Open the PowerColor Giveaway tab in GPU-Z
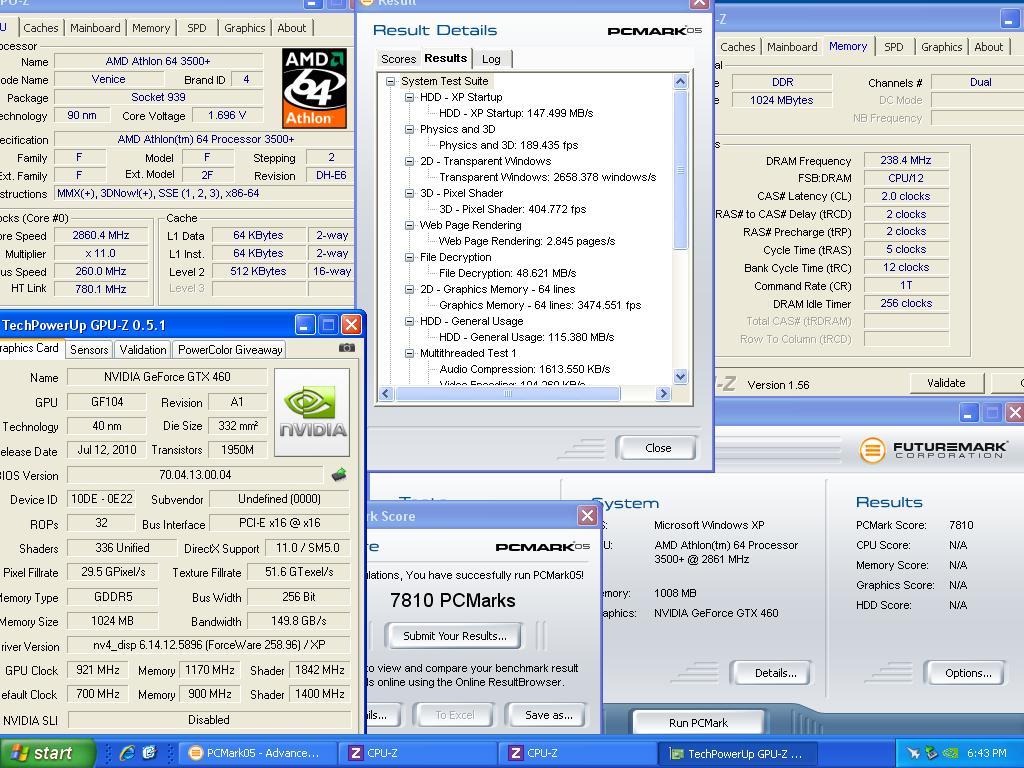Image resolution: width=1024 pixels, height=768 pixels. (230, 349)
